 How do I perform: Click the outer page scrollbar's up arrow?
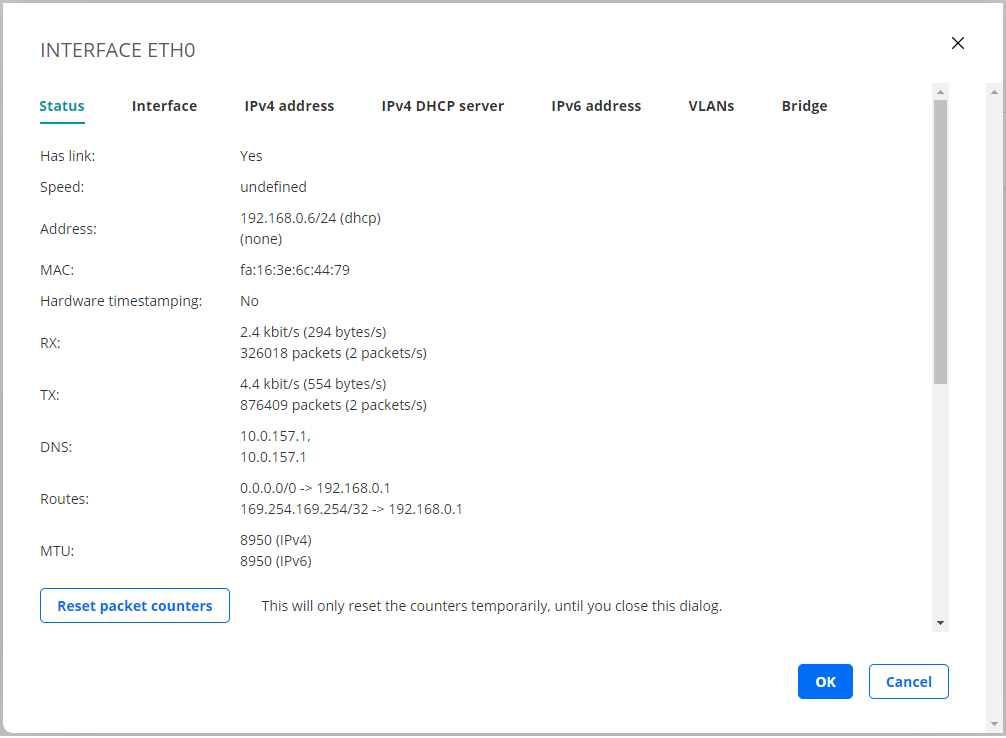994,92
